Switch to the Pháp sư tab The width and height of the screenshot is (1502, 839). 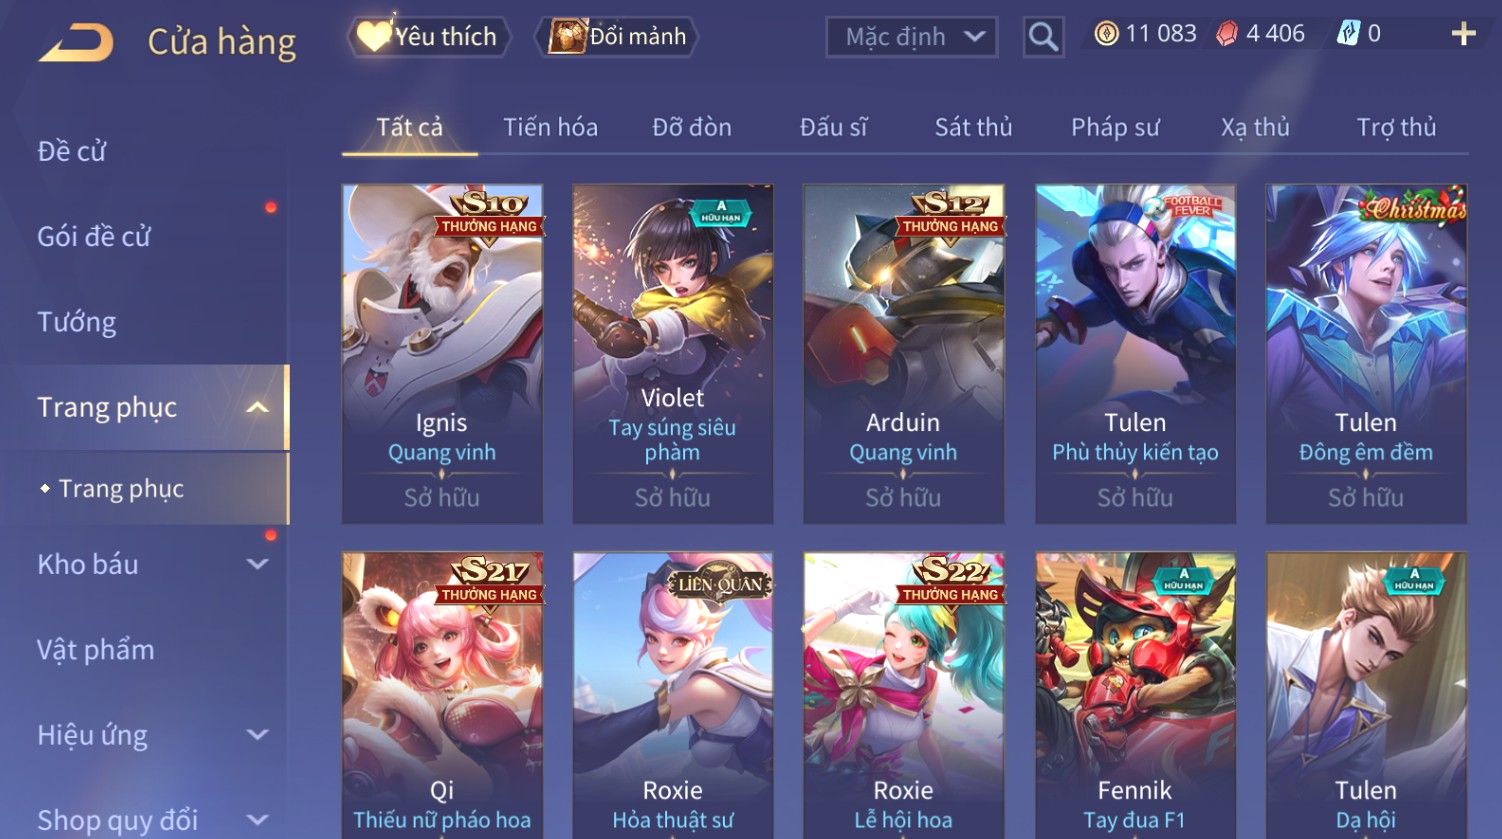click(x=1115, y=127)
